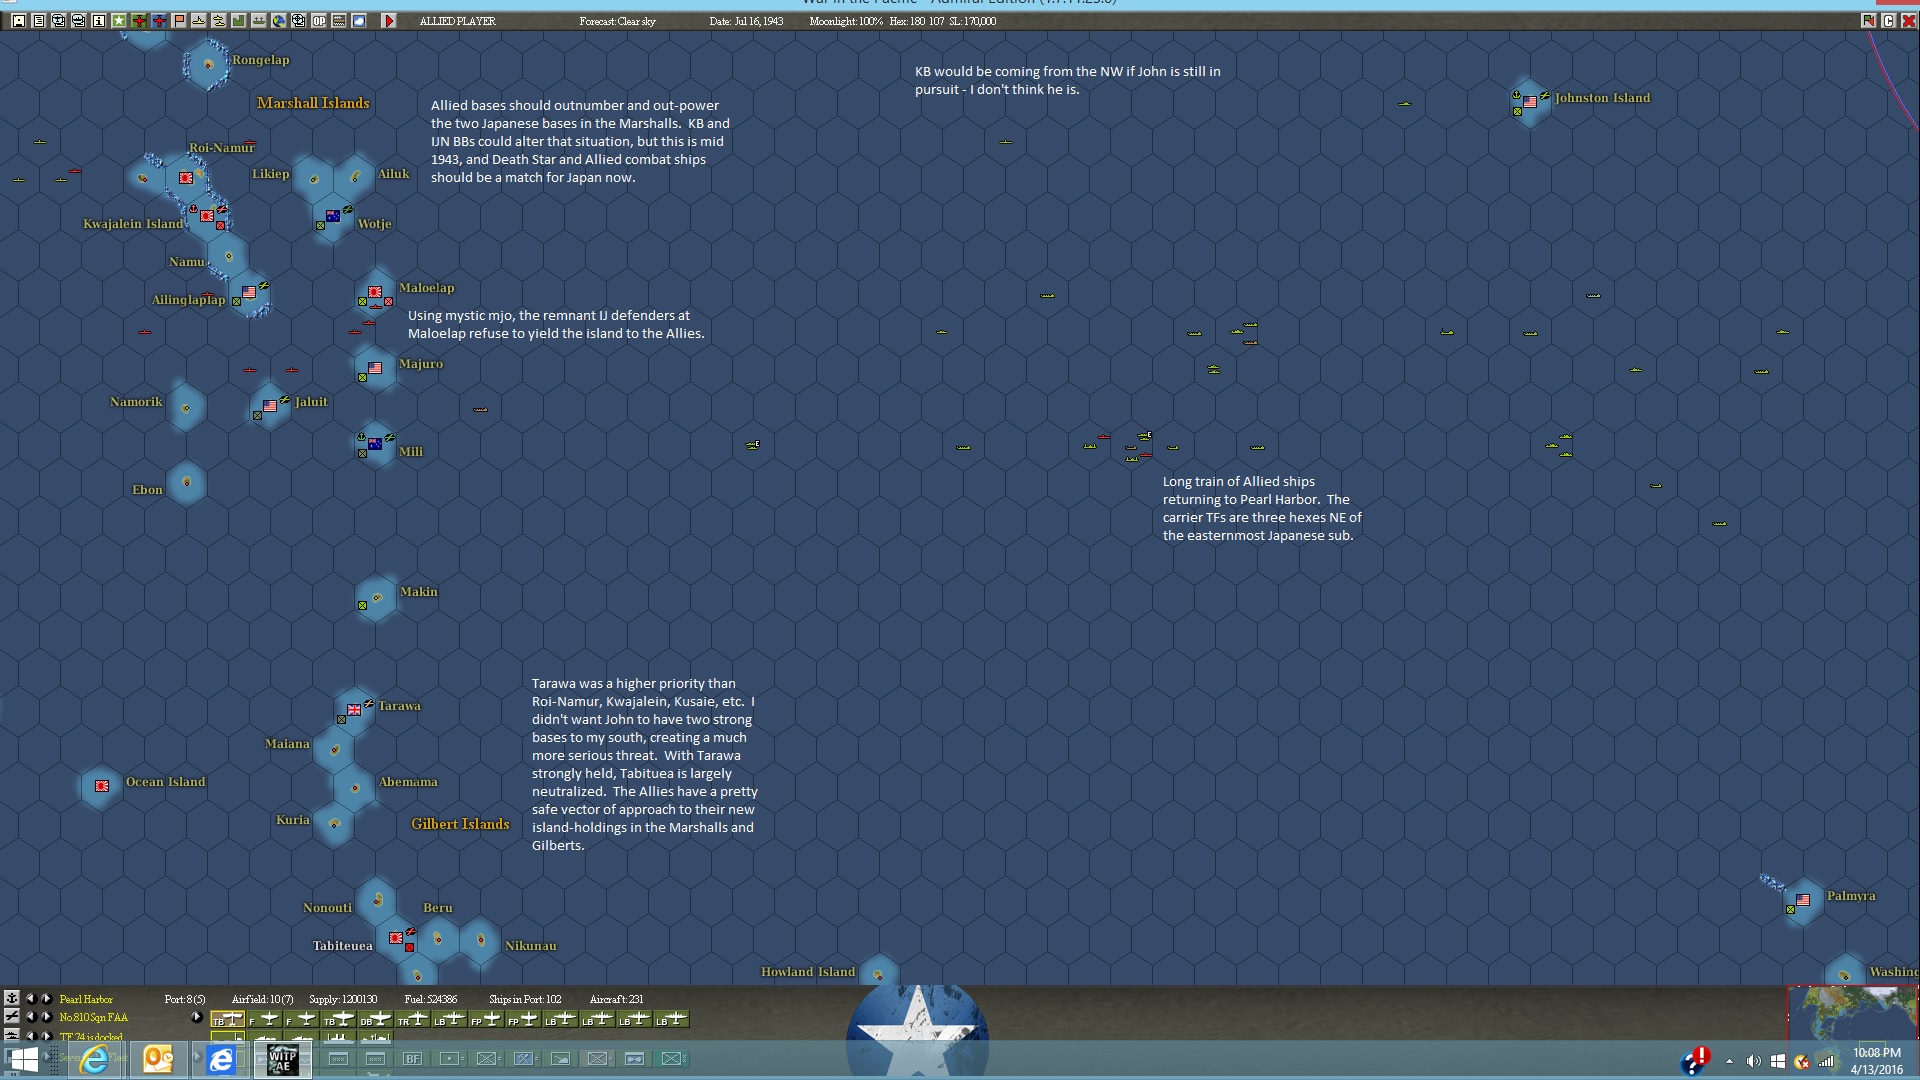Click the globe icon in top toolbar

(x=279, y=21)
